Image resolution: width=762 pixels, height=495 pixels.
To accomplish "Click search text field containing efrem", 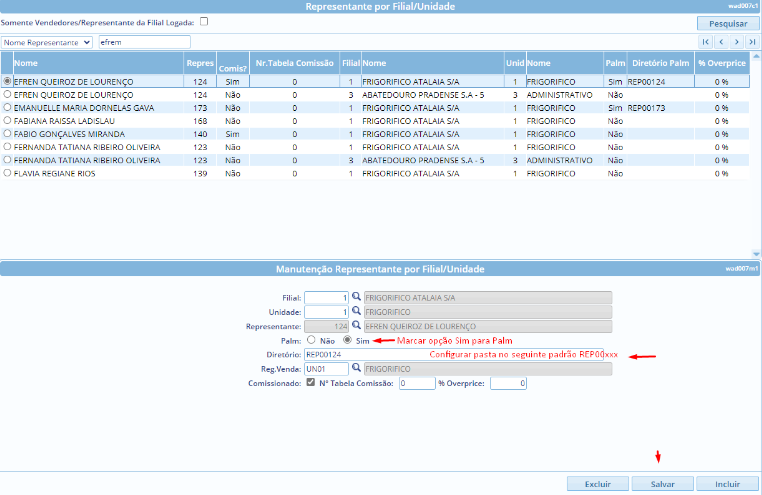I will 144,42.
